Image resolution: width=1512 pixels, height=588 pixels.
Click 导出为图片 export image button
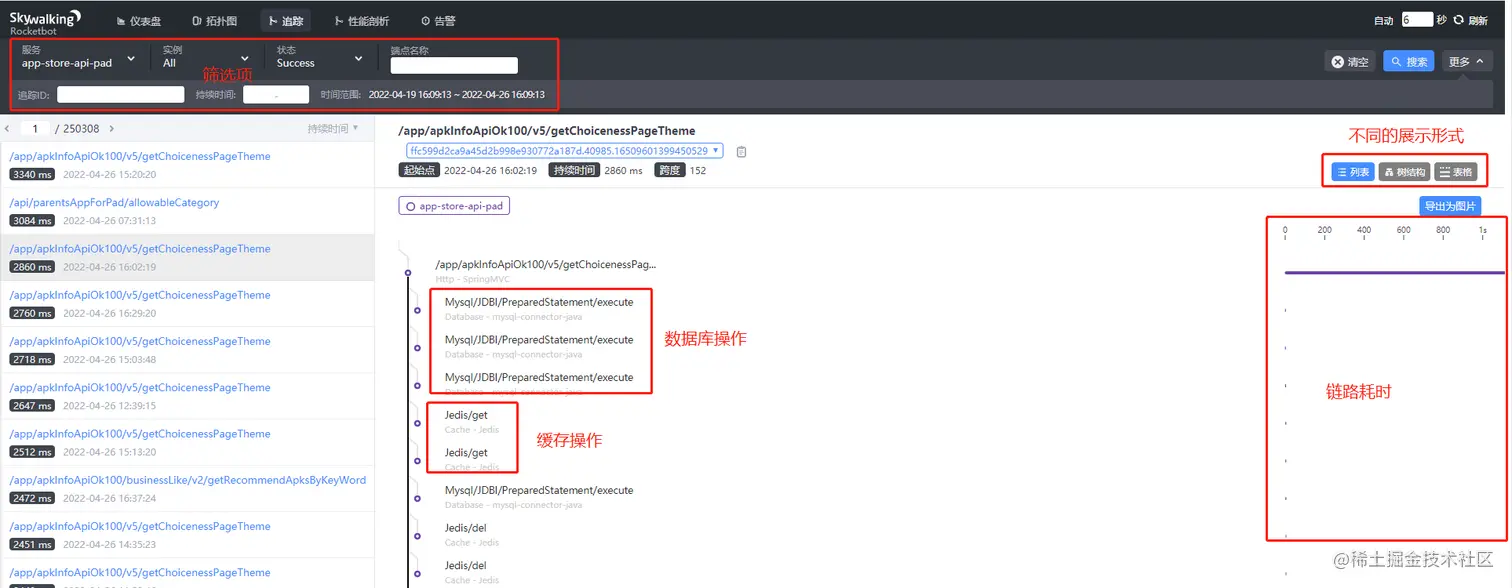point(1449,206)
